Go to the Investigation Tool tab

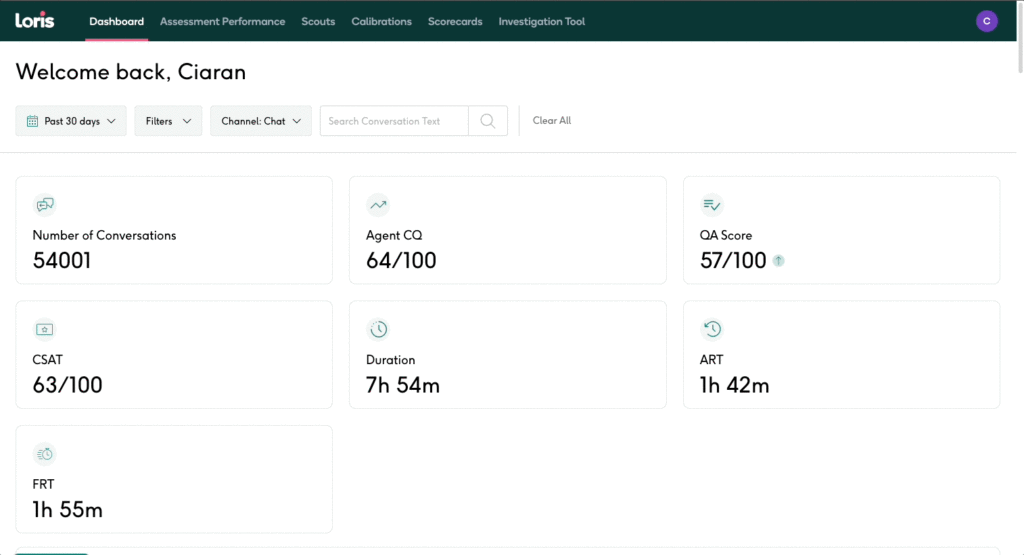coord(542,21)
